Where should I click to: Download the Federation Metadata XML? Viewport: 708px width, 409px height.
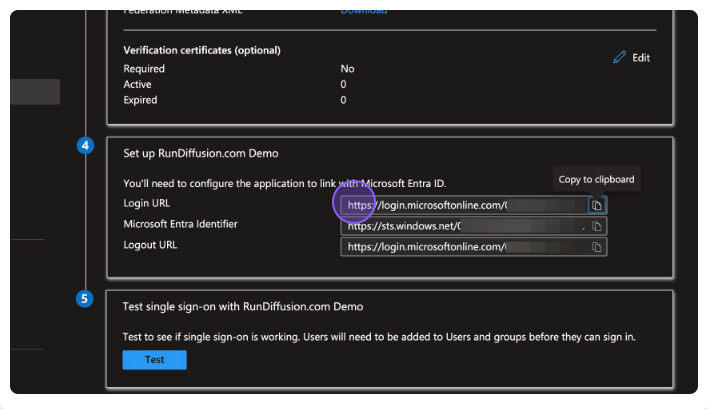364,11
